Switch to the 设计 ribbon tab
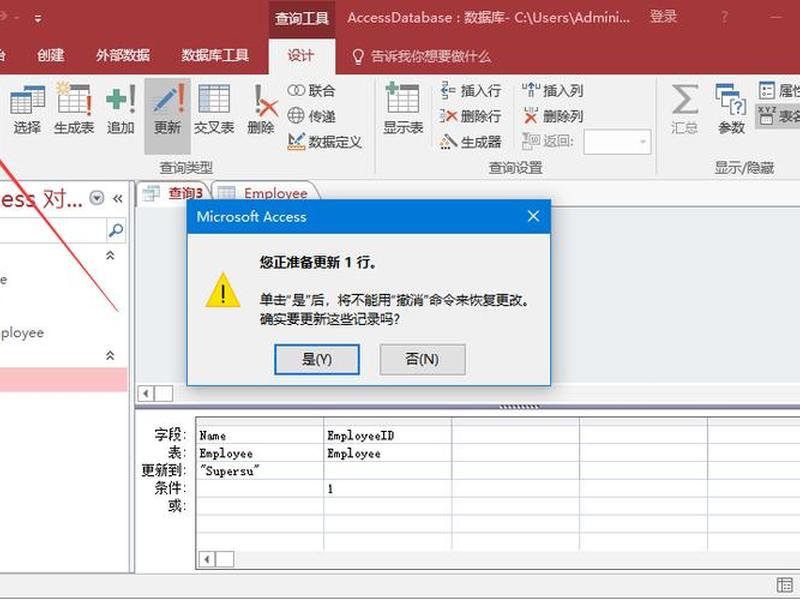Screen dimensions: 800x600 pyautogui.click(x=301, y=55)
